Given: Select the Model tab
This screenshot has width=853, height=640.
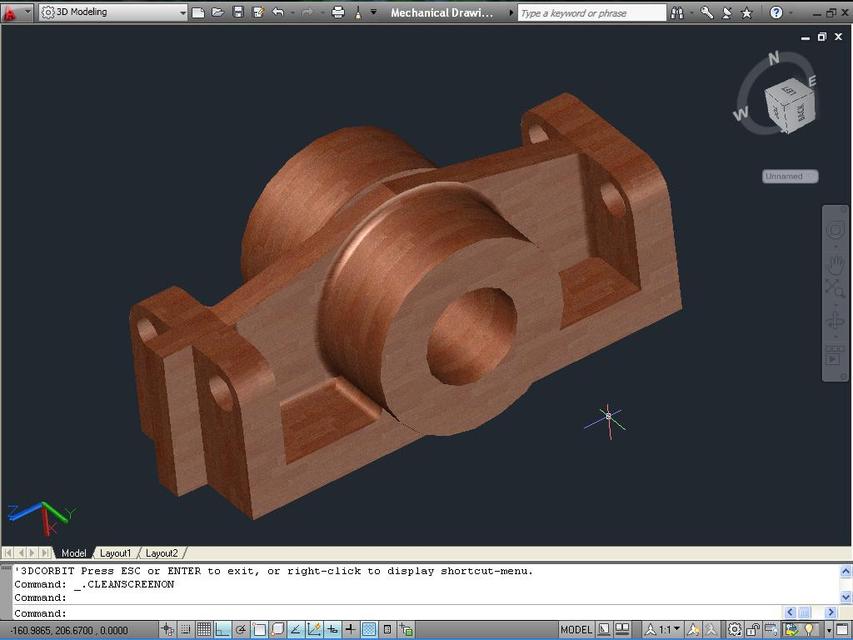Looking at the screenshot, I should 74,552.
